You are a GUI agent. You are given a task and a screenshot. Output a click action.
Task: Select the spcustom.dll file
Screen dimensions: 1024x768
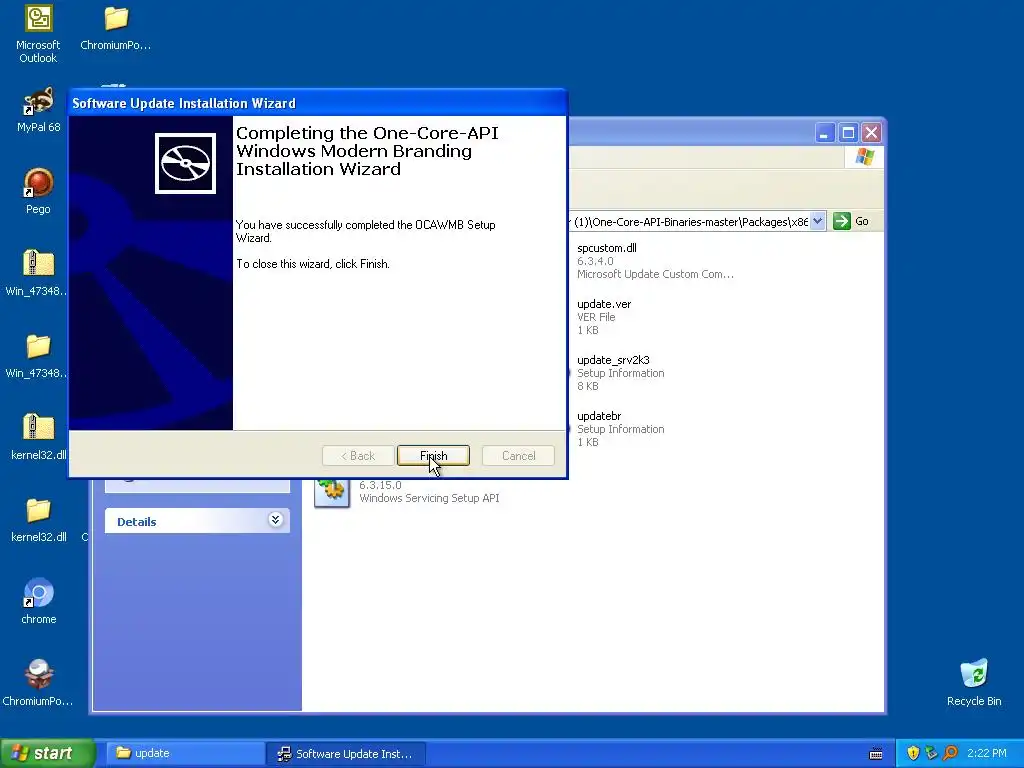coord(607,248)
